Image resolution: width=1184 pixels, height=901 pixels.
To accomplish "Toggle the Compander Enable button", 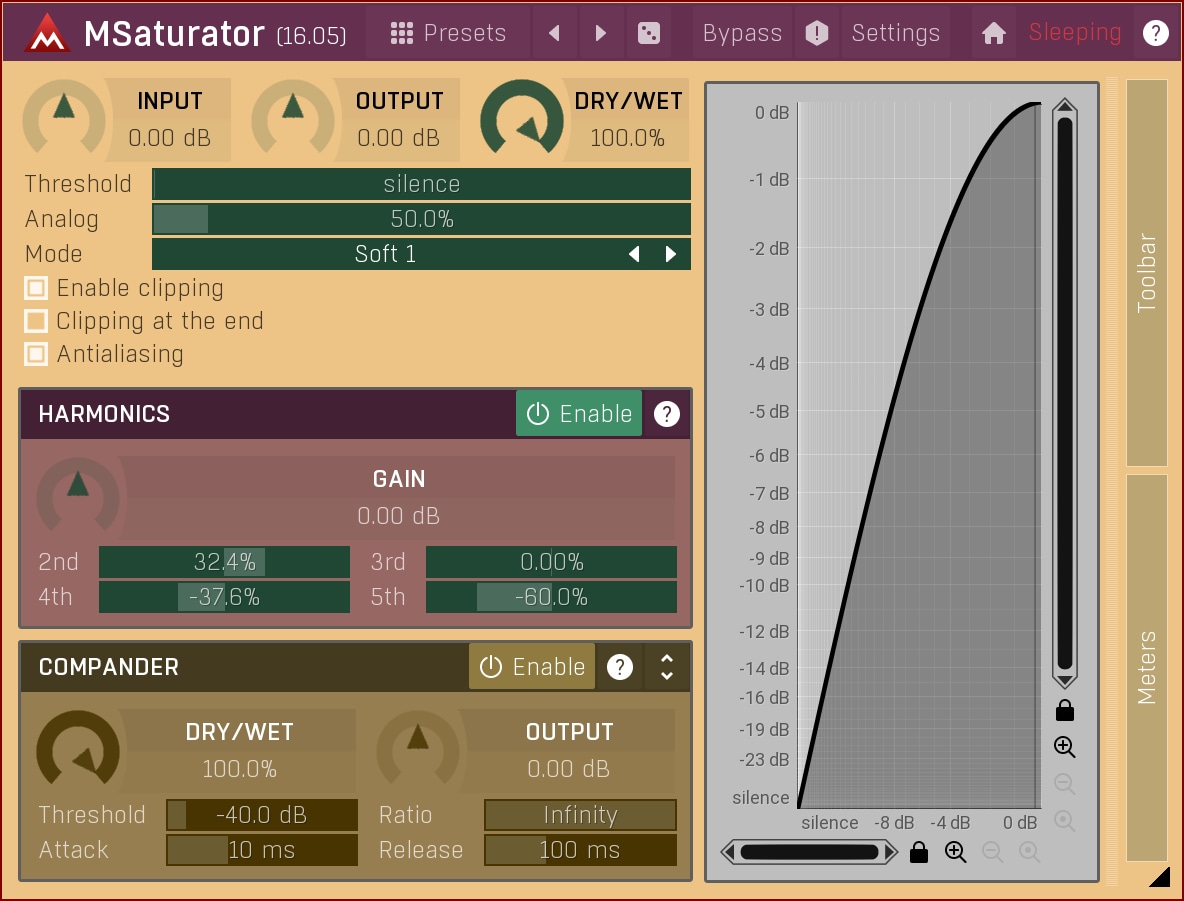I will click(x=532, y=667).
